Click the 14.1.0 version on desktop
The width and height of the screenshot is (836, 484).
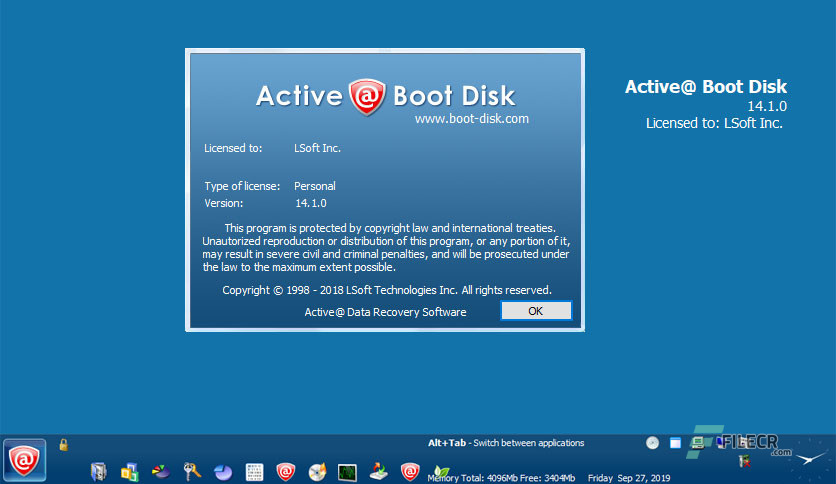coord(767,106)
